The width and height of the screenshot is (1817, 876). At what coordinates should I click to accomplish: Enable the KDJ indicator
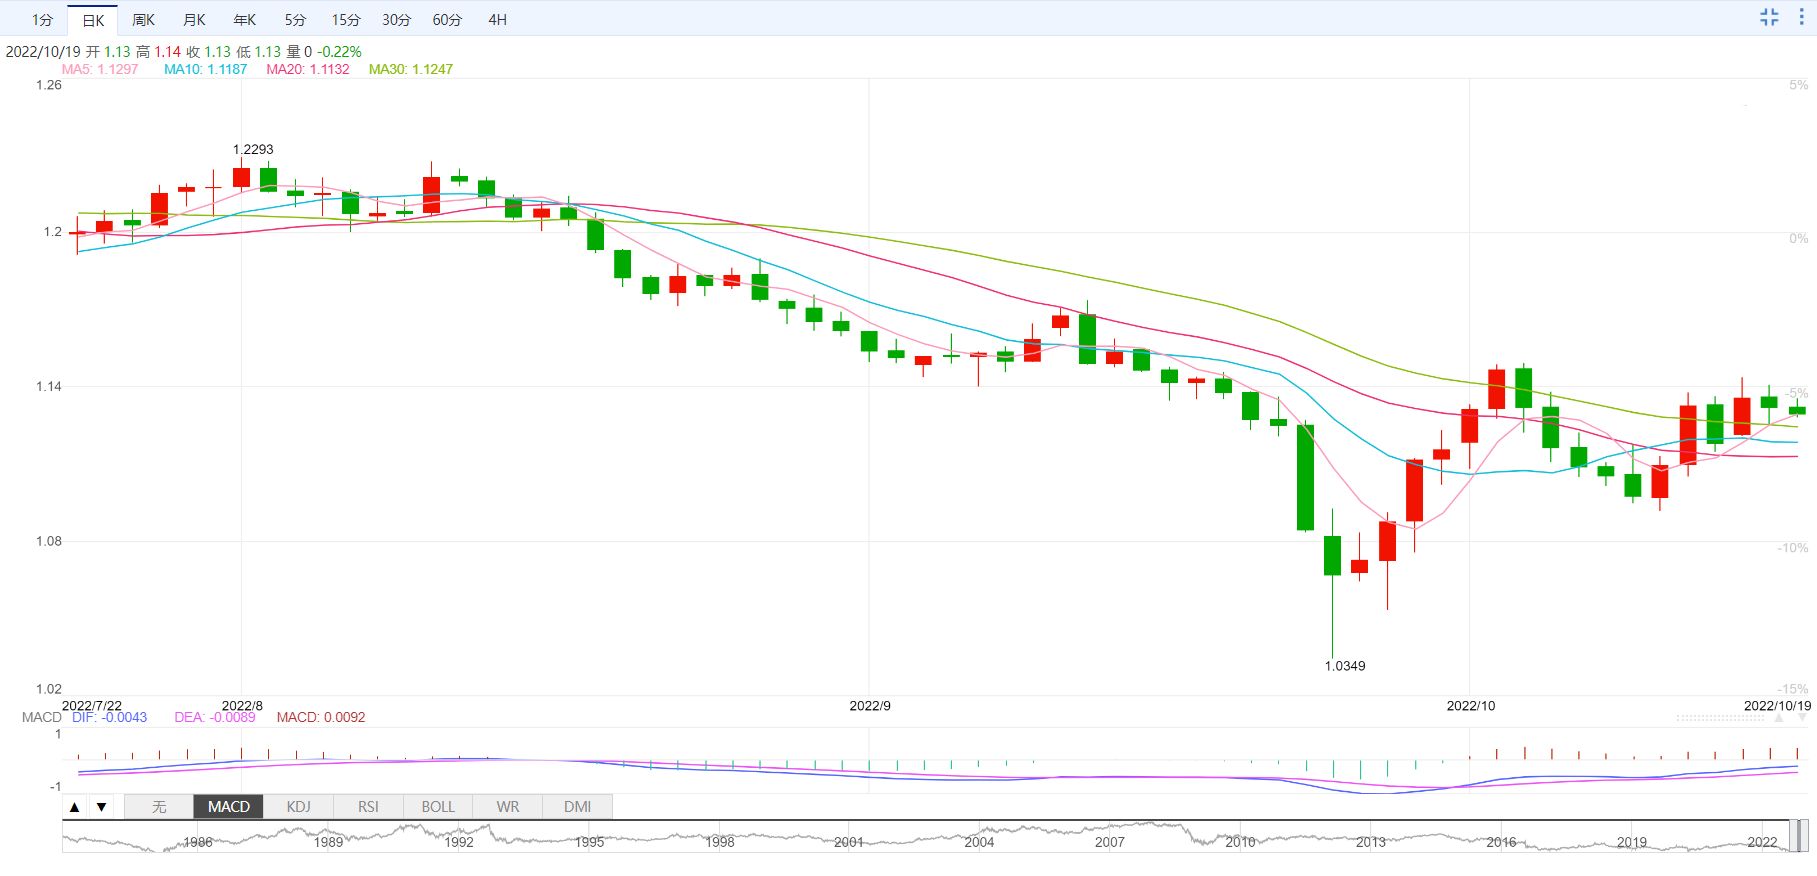[298, 807]
